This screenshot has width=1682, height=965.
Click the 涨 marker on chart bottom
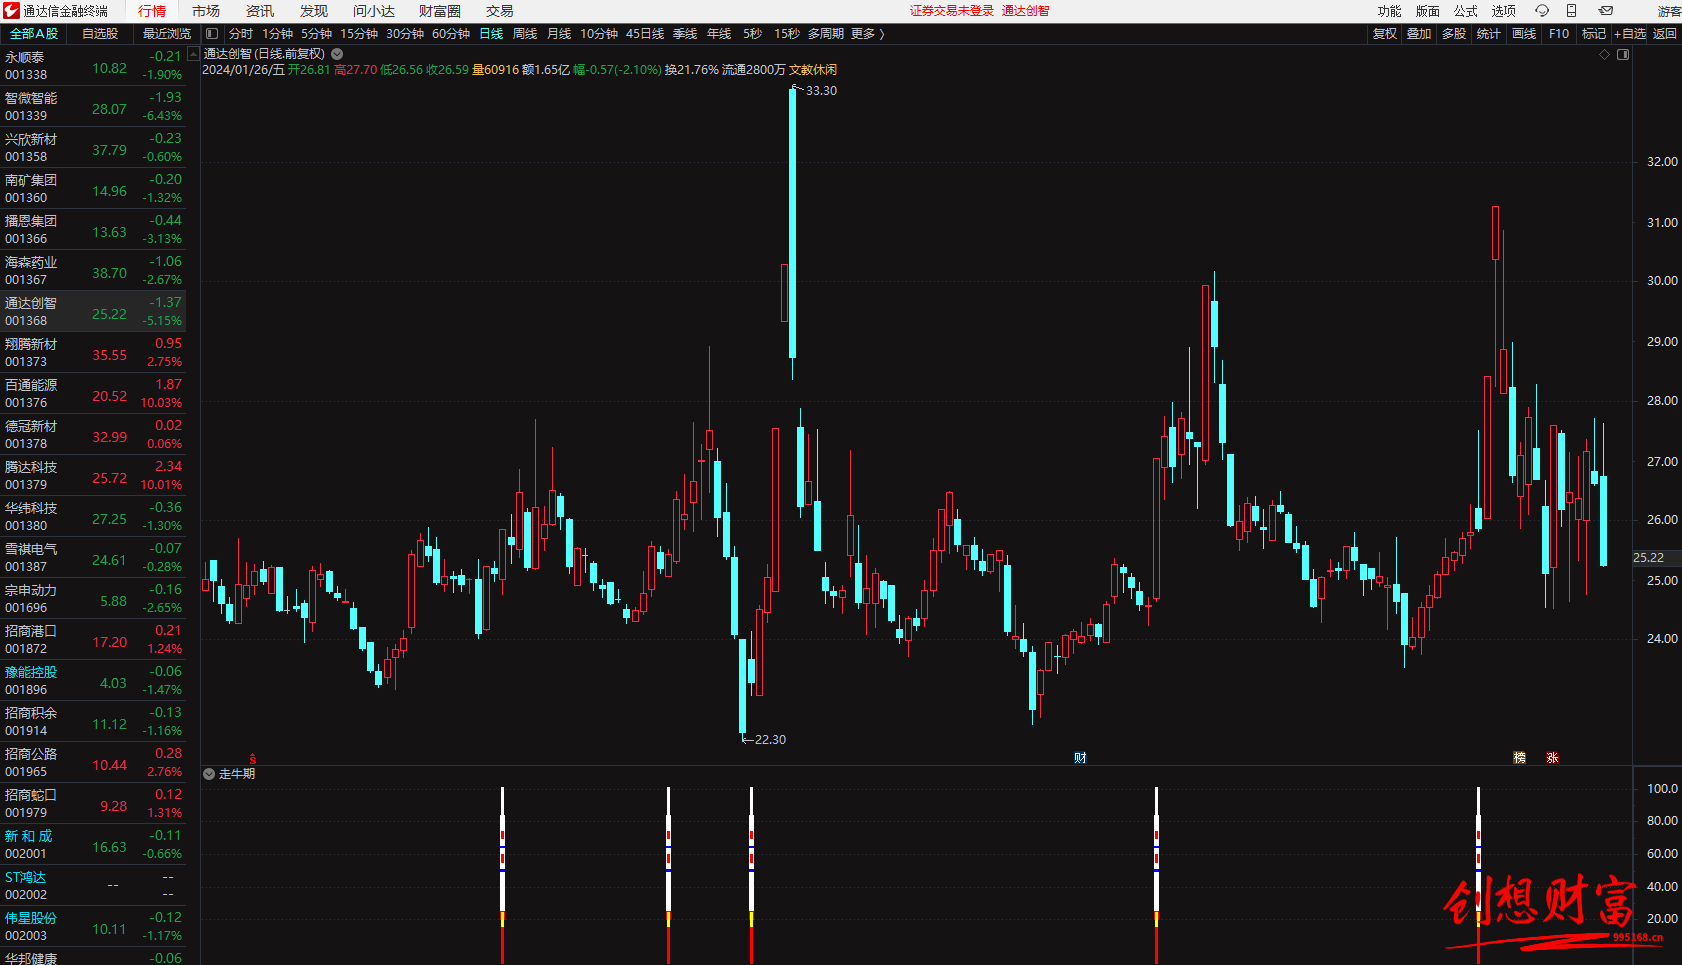(1552, 758)
